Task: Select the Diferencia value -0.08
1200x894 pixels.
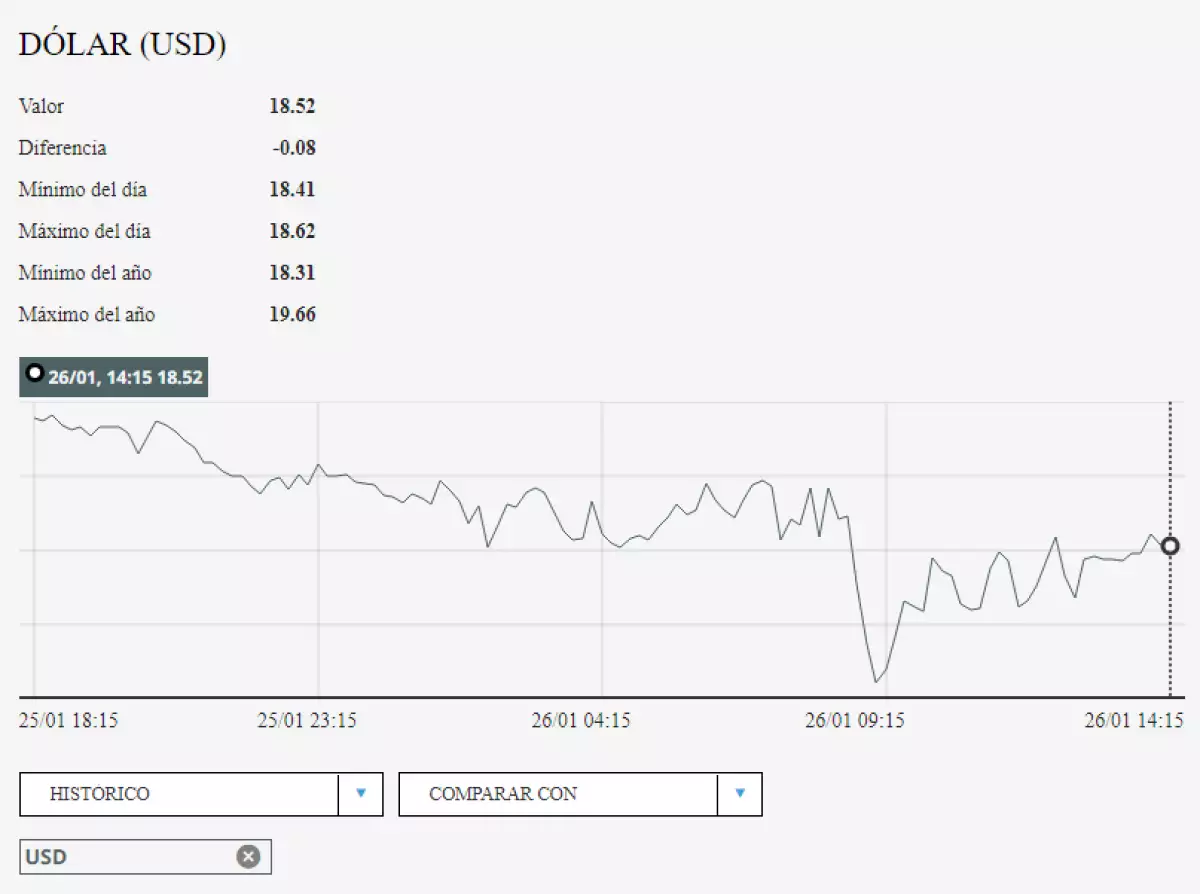Action: pos(294,148)
